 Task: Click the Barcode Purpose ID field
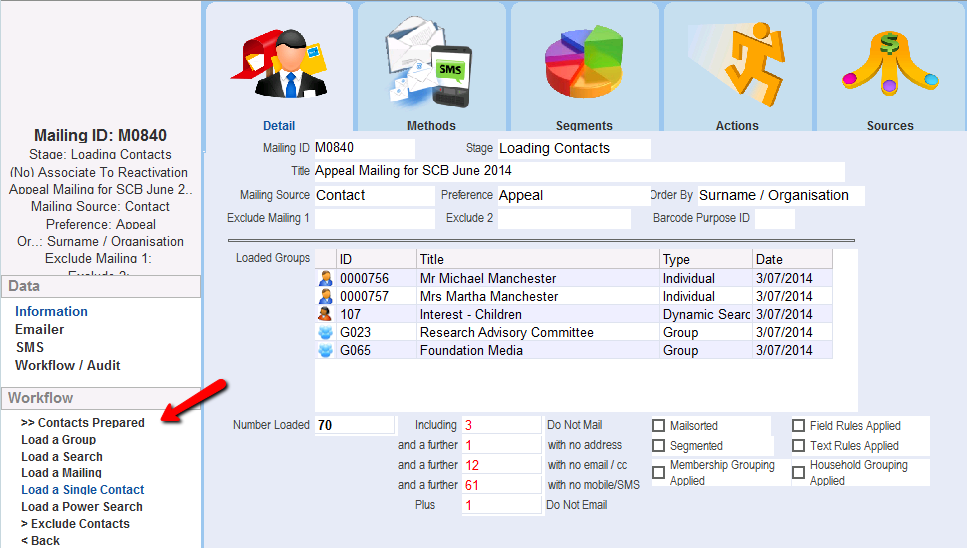tap(774, 218)
